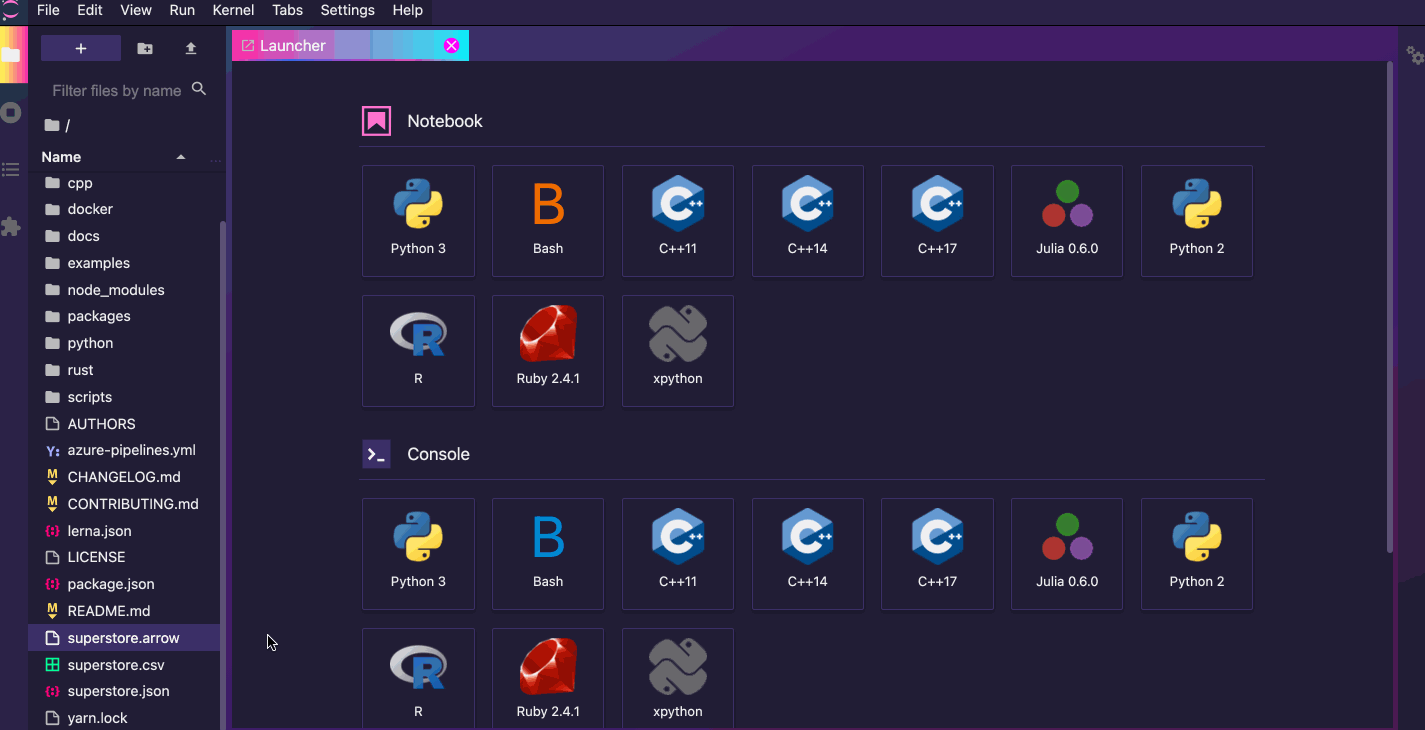Screen dimensions: 1425x730
Task: Open the Help menu
Action: point(408,10)
